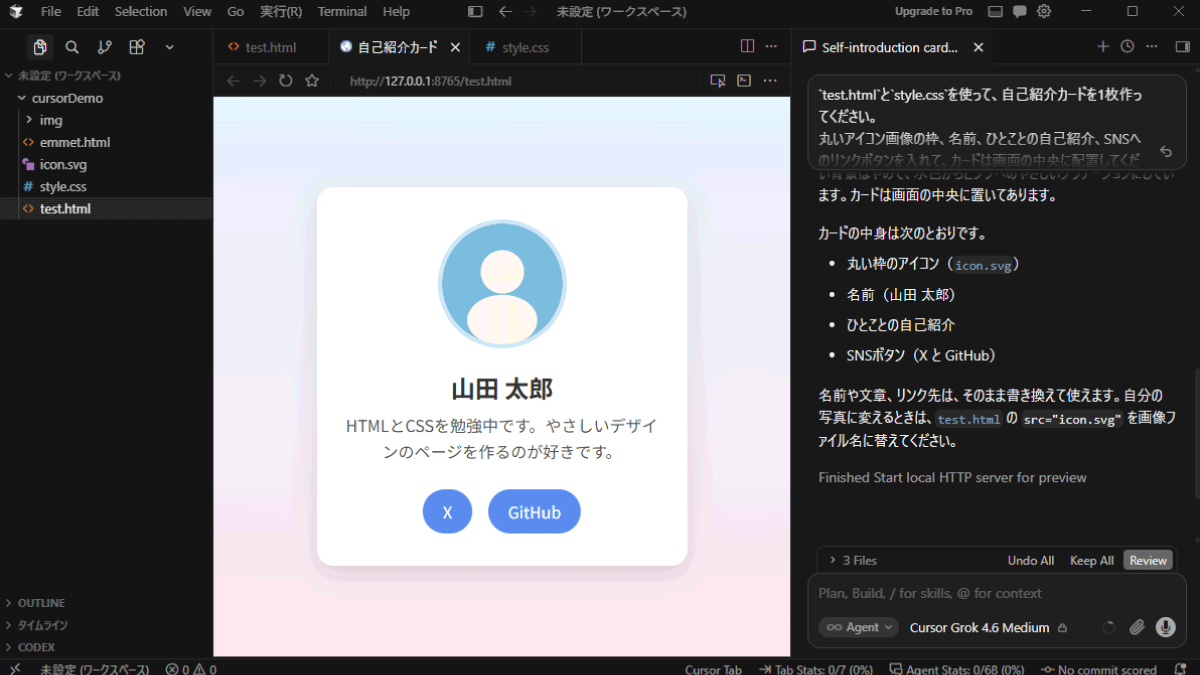Select test.html in the explorer

(x=106, y=208)
